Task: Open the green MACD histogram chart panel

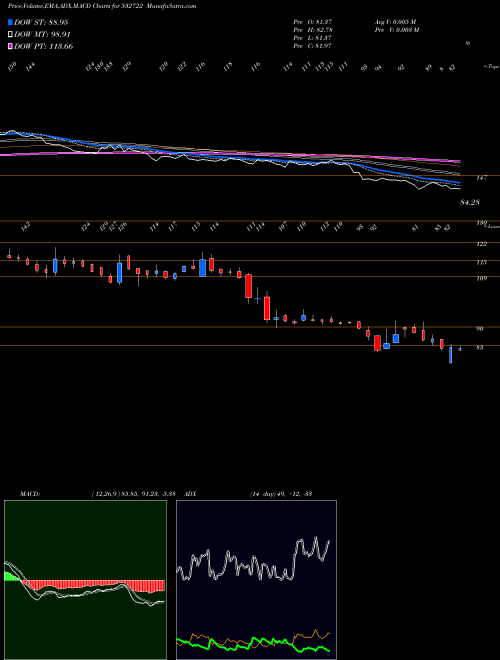Action: (85, 580)
